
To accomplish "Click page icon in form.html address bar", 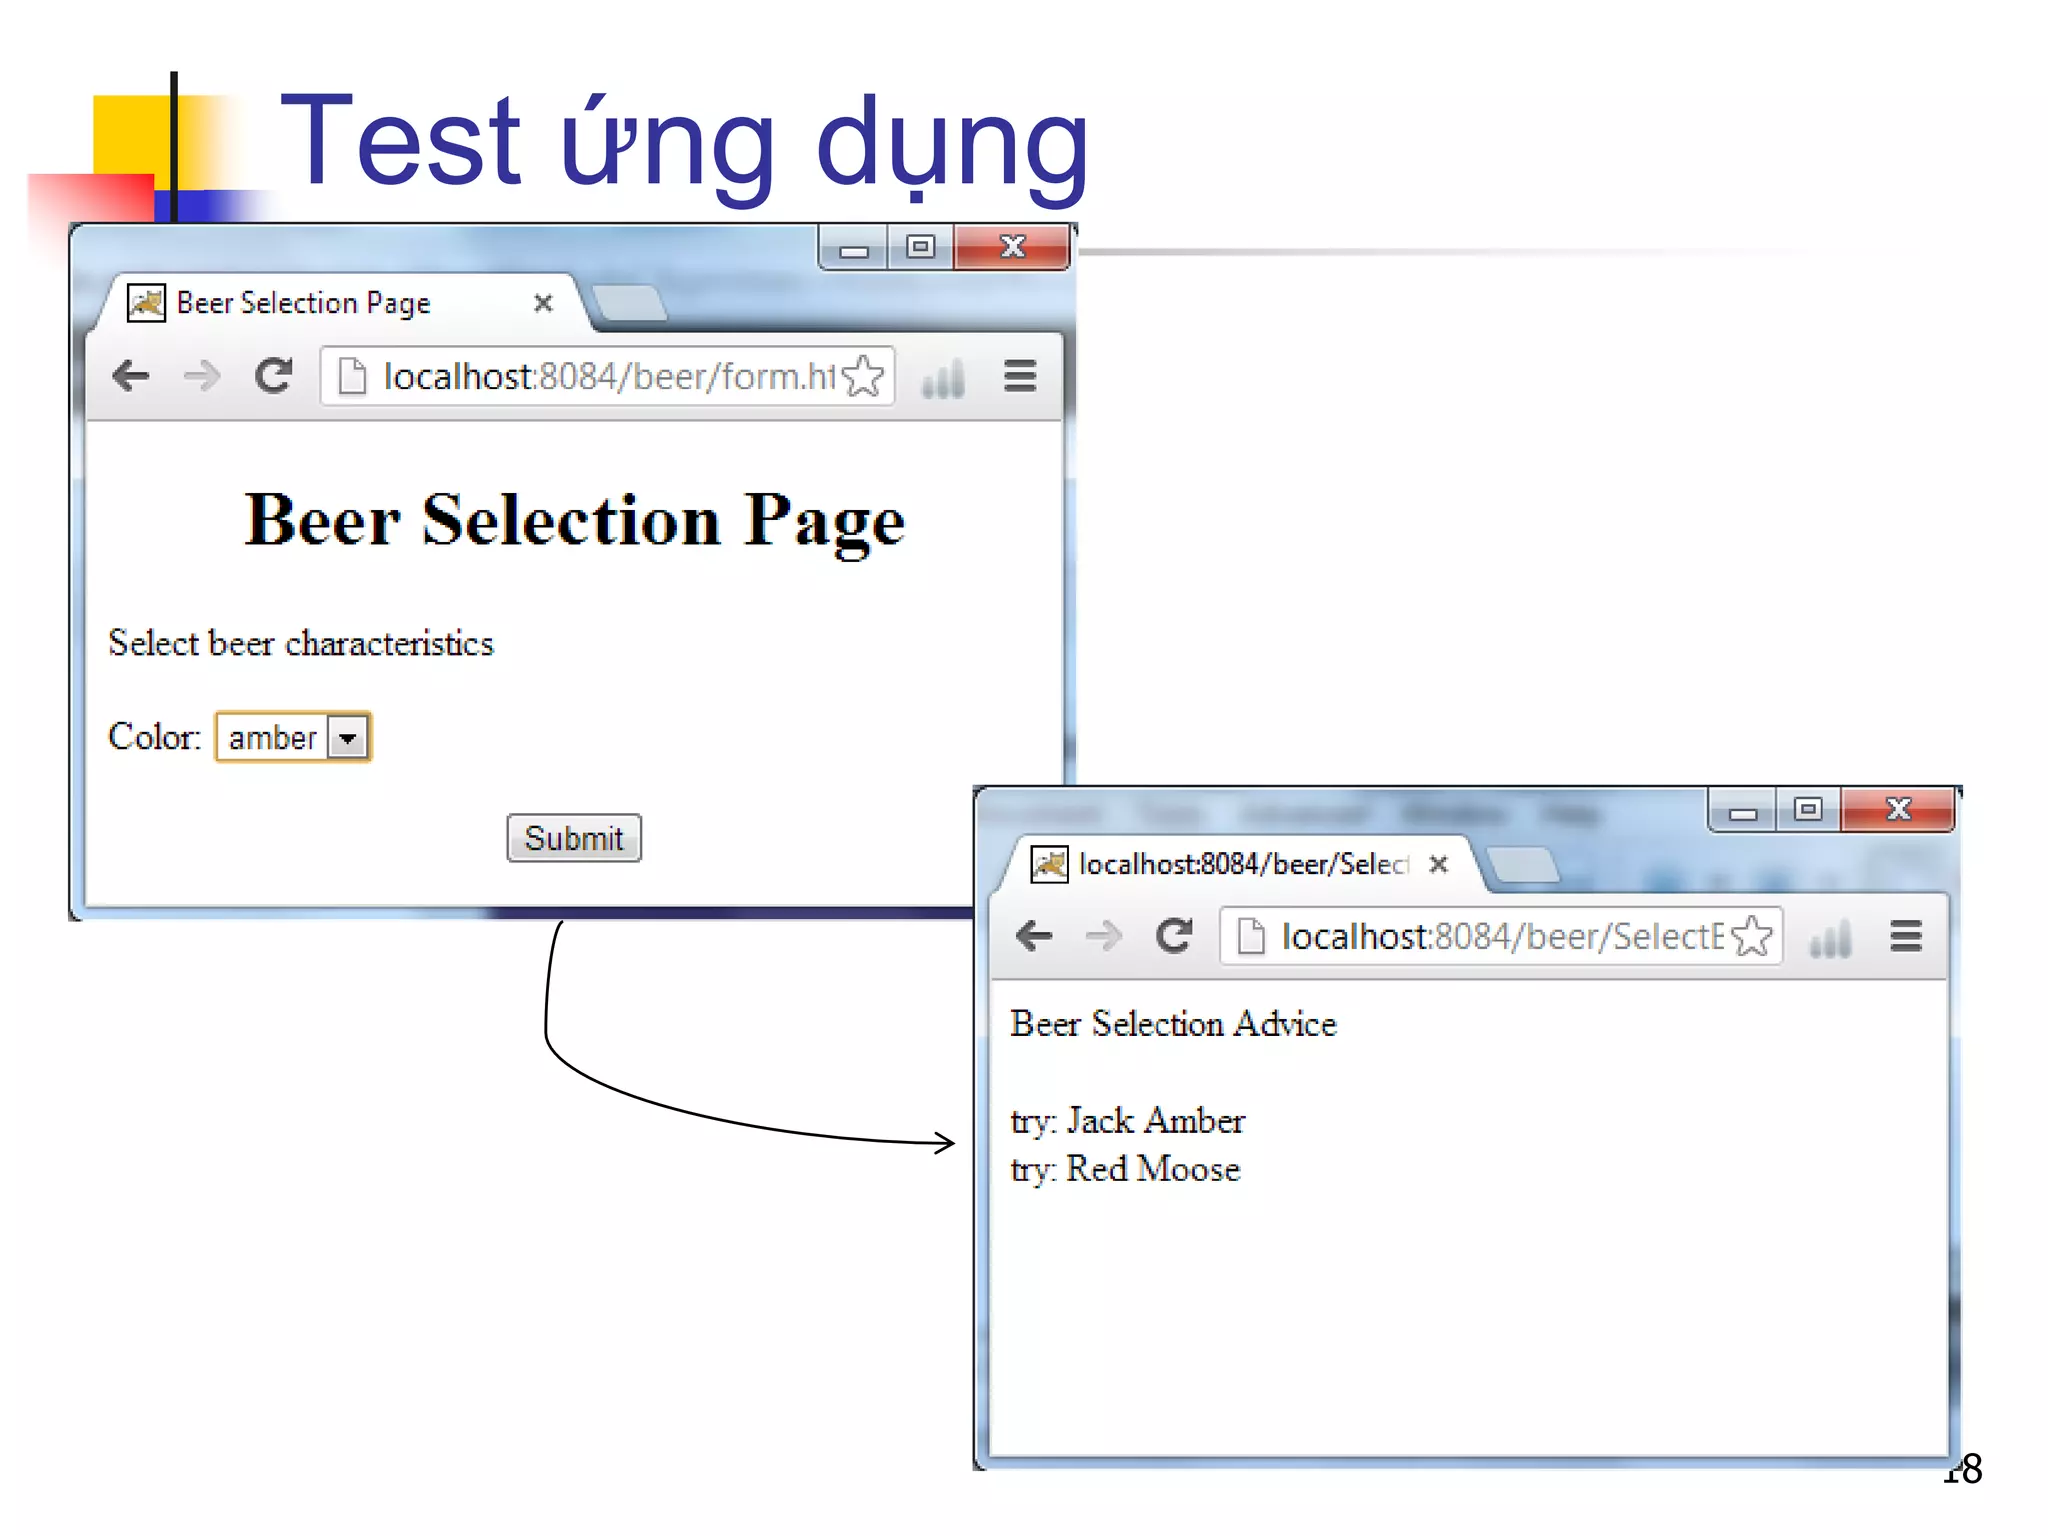I will coord(352,377).
